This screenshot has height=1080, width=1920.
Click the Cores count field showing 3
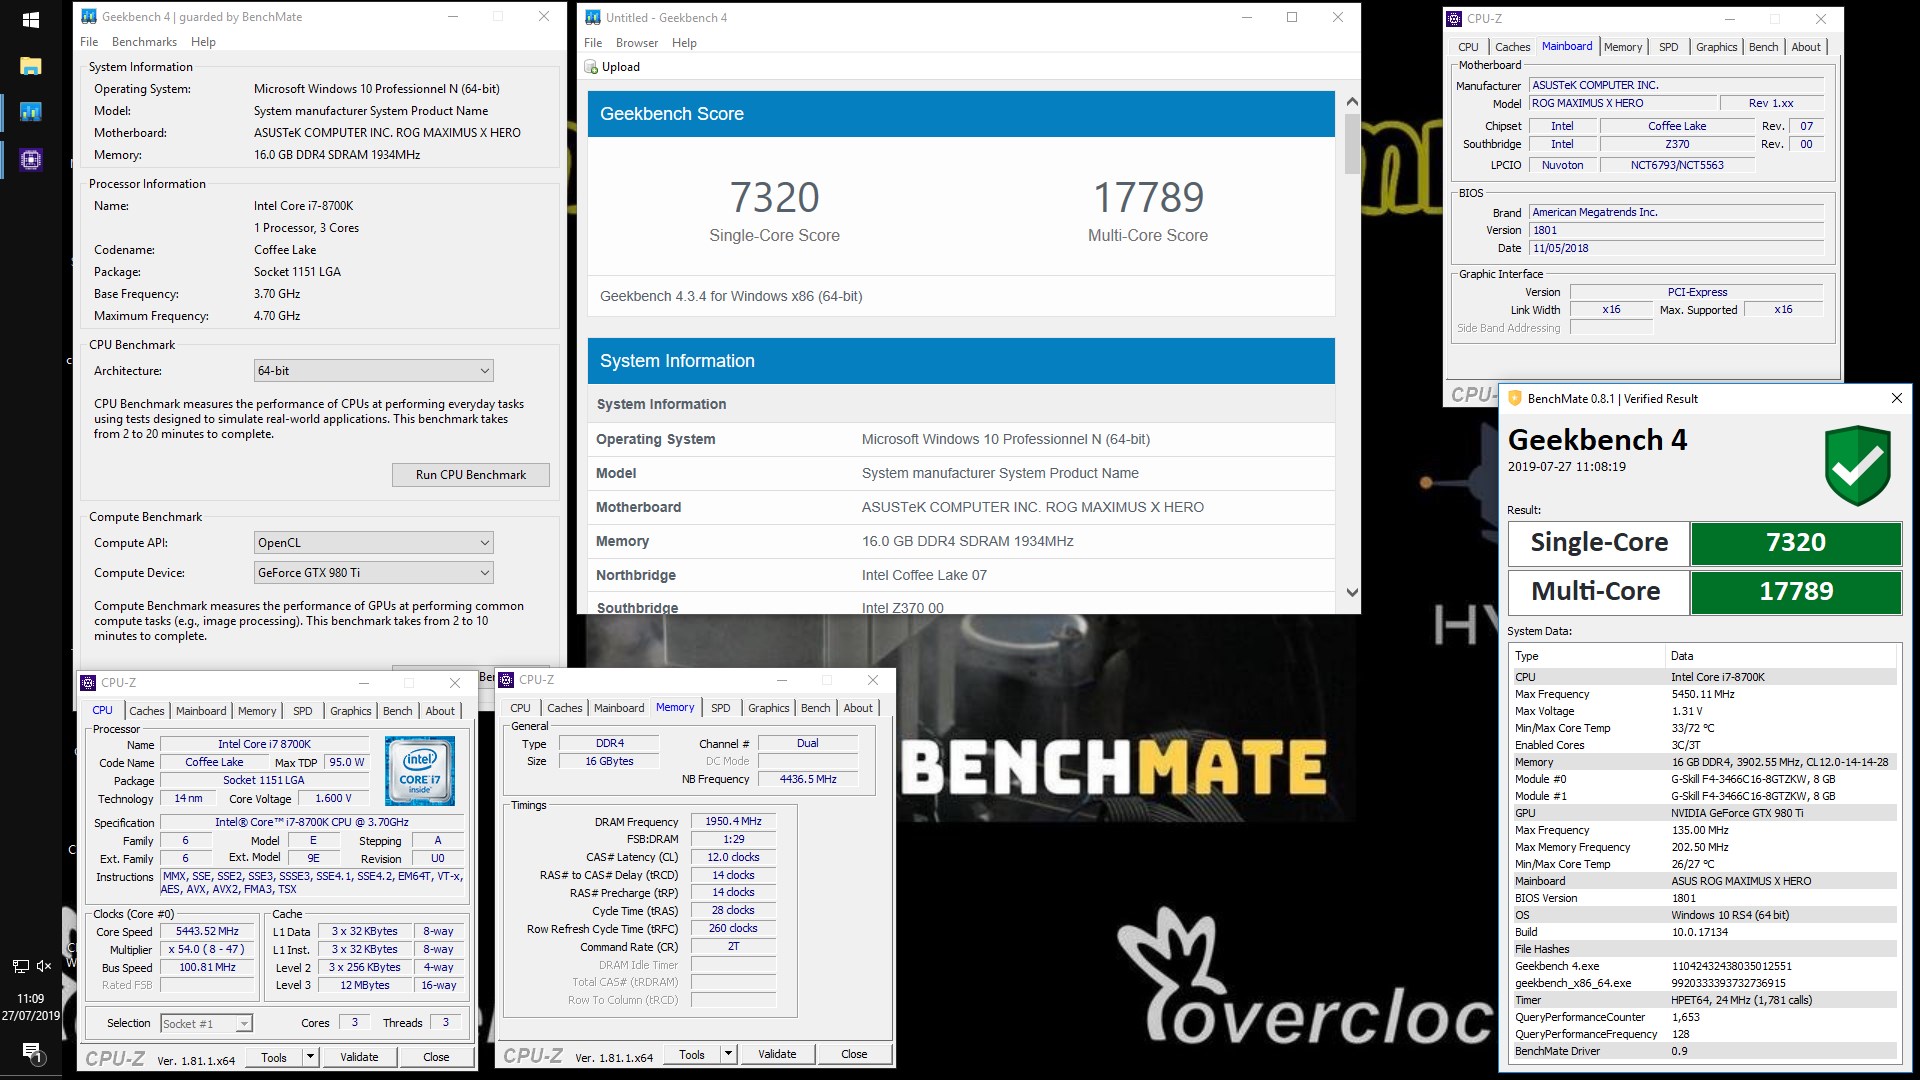(354, 1022)
